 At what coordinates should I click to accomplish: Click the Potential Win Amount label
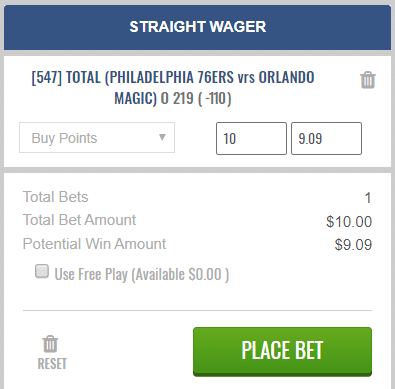(94, 244)
